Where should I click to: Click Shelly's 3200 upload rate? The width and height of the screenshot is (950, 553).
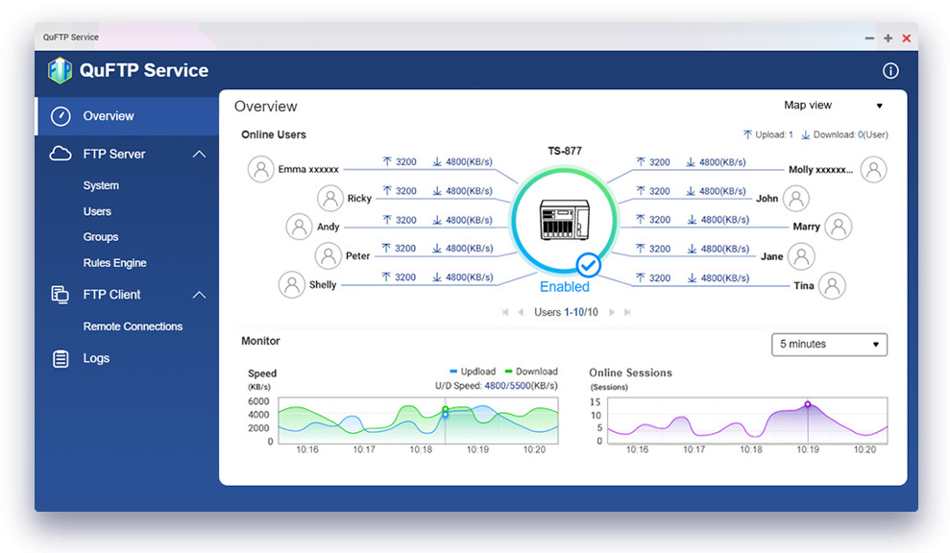coord(405,277)
